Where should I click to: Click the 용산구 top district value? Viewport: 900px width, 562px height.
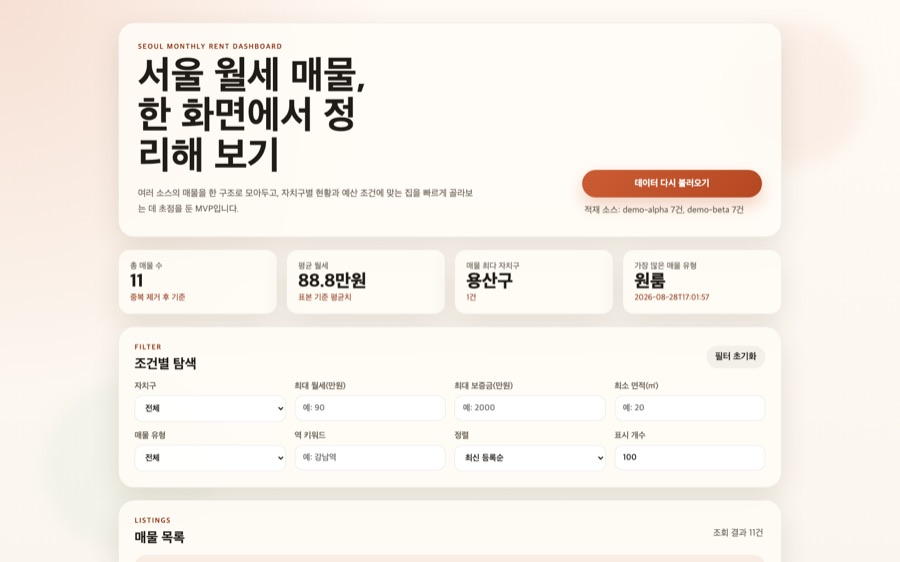point(489,281)
